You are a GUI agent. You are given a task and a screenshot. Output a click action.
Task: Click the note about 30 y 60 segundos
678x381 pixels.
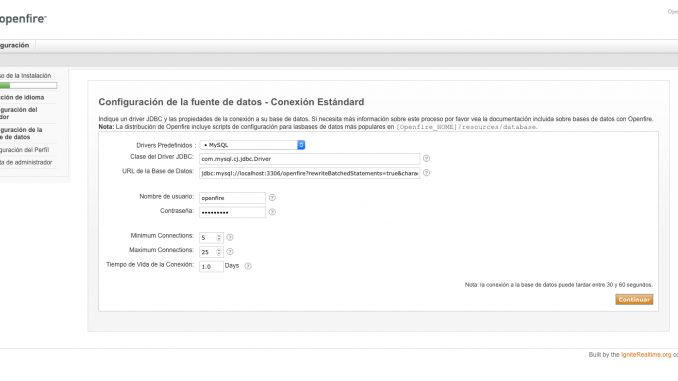click(559, 285)
